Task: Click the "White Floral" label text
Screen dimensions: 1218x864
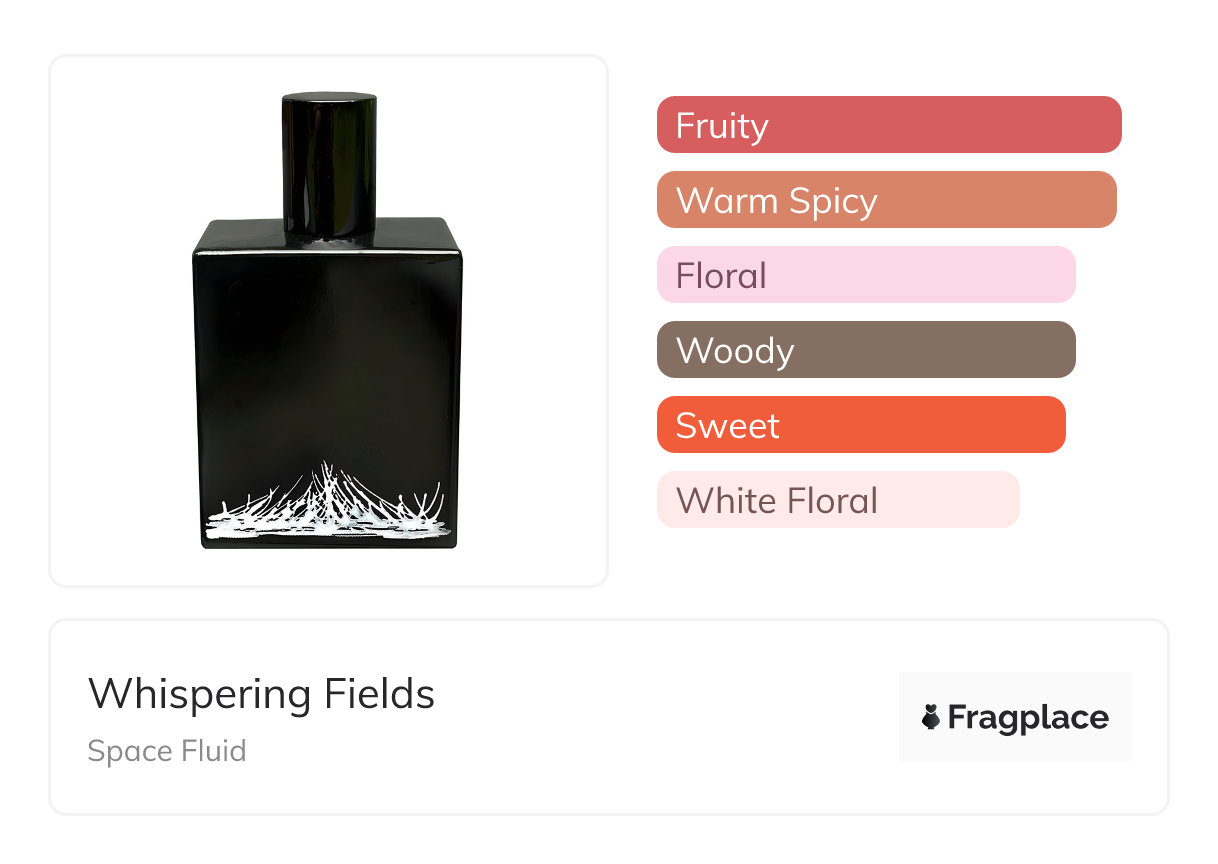Action: [776, 501]
